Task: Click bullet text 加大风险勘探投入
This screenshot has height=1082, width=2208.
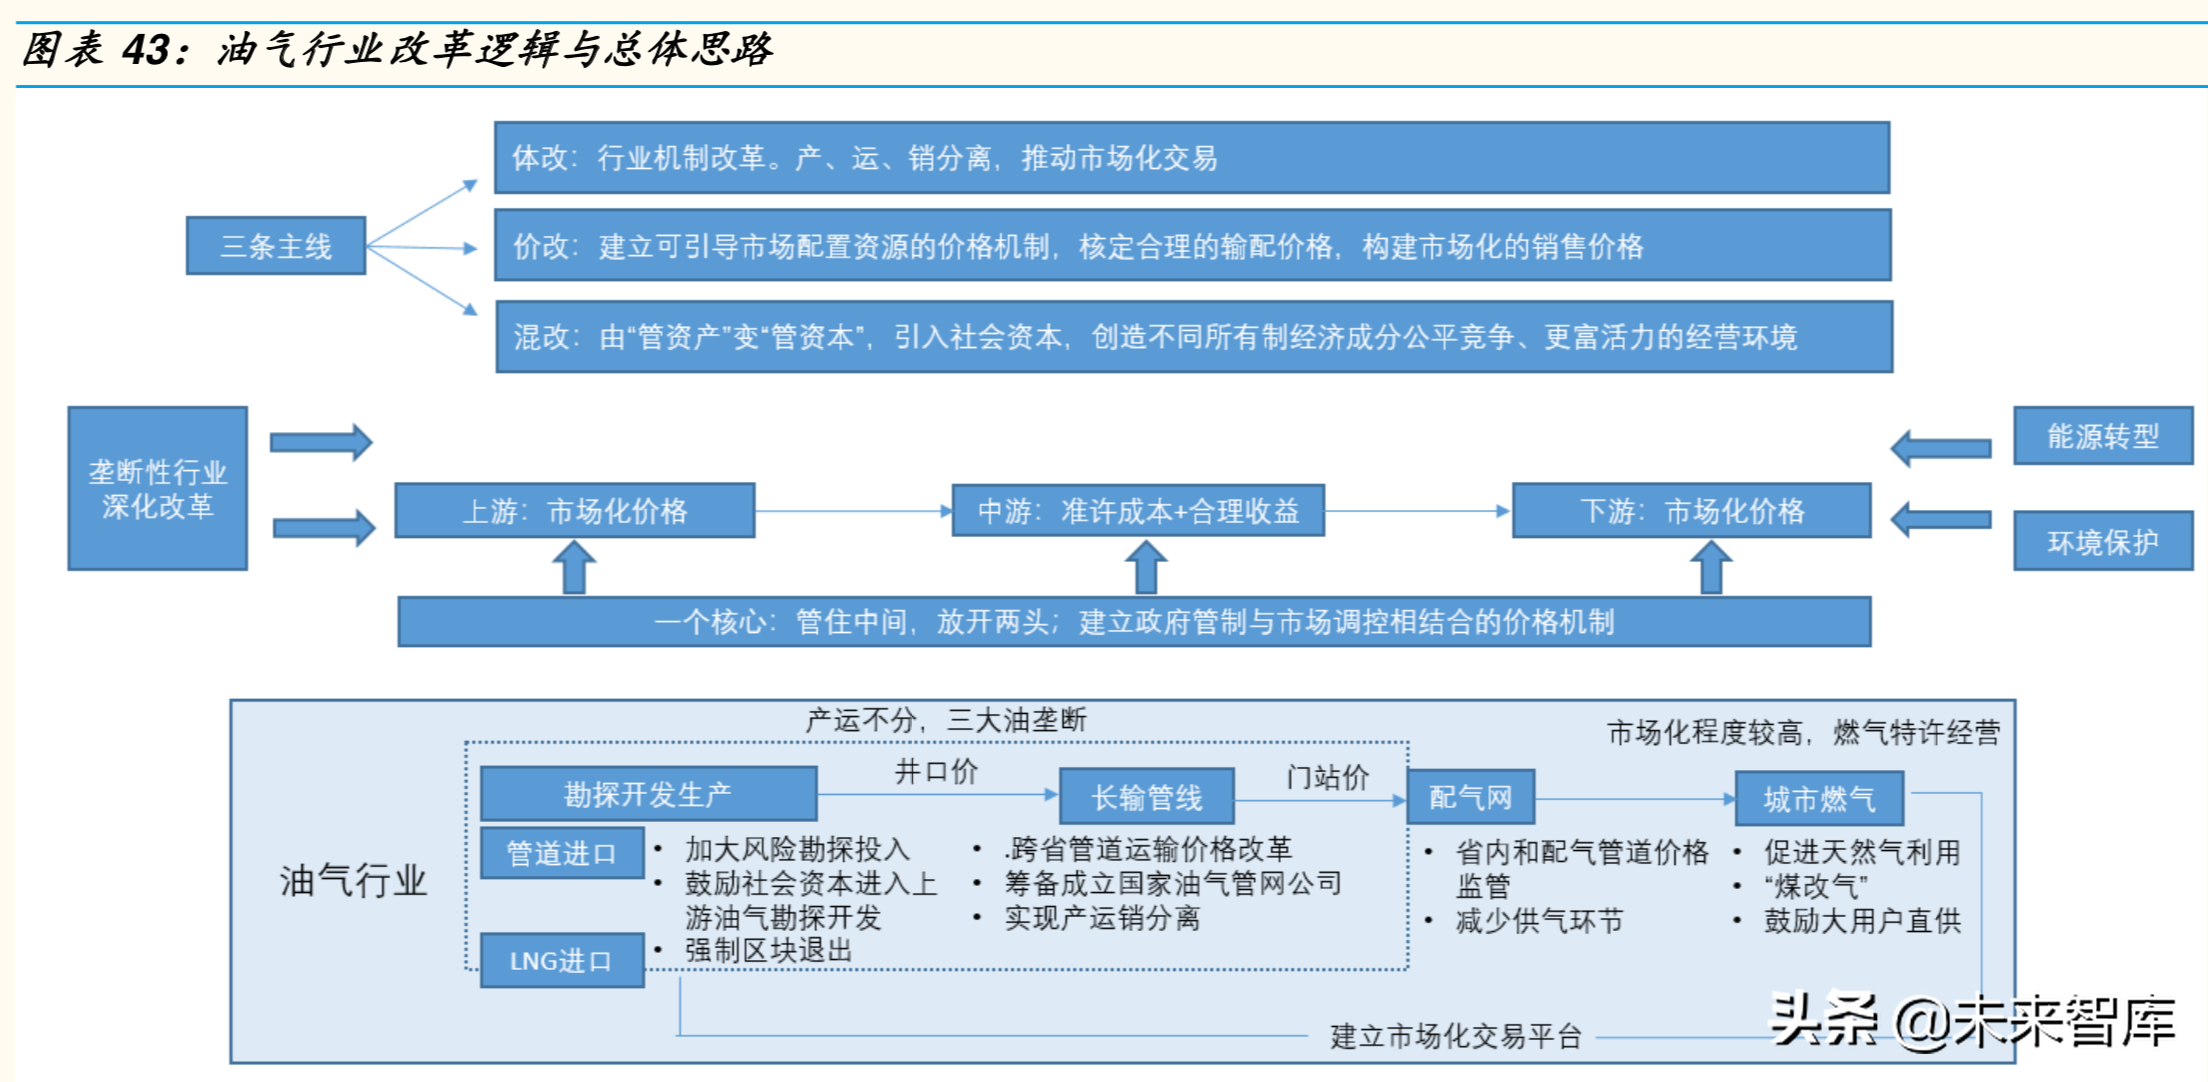Action: pos(797,849)
